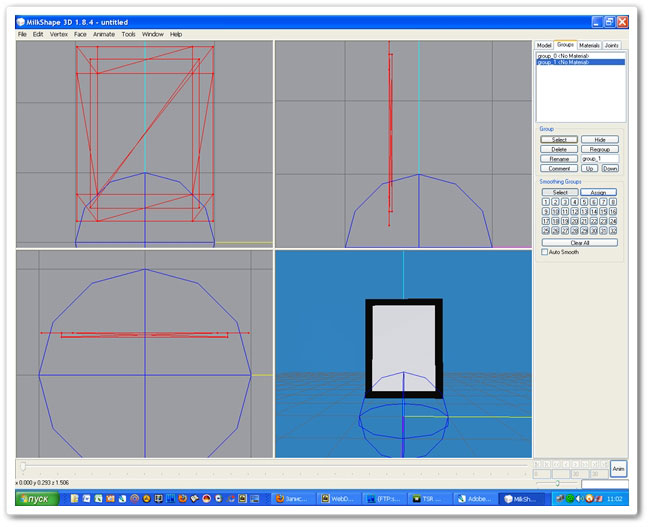Open the WebD taskbar window
Screen dimensions: 650x527
pyautogui.click(x=341, y=498)
